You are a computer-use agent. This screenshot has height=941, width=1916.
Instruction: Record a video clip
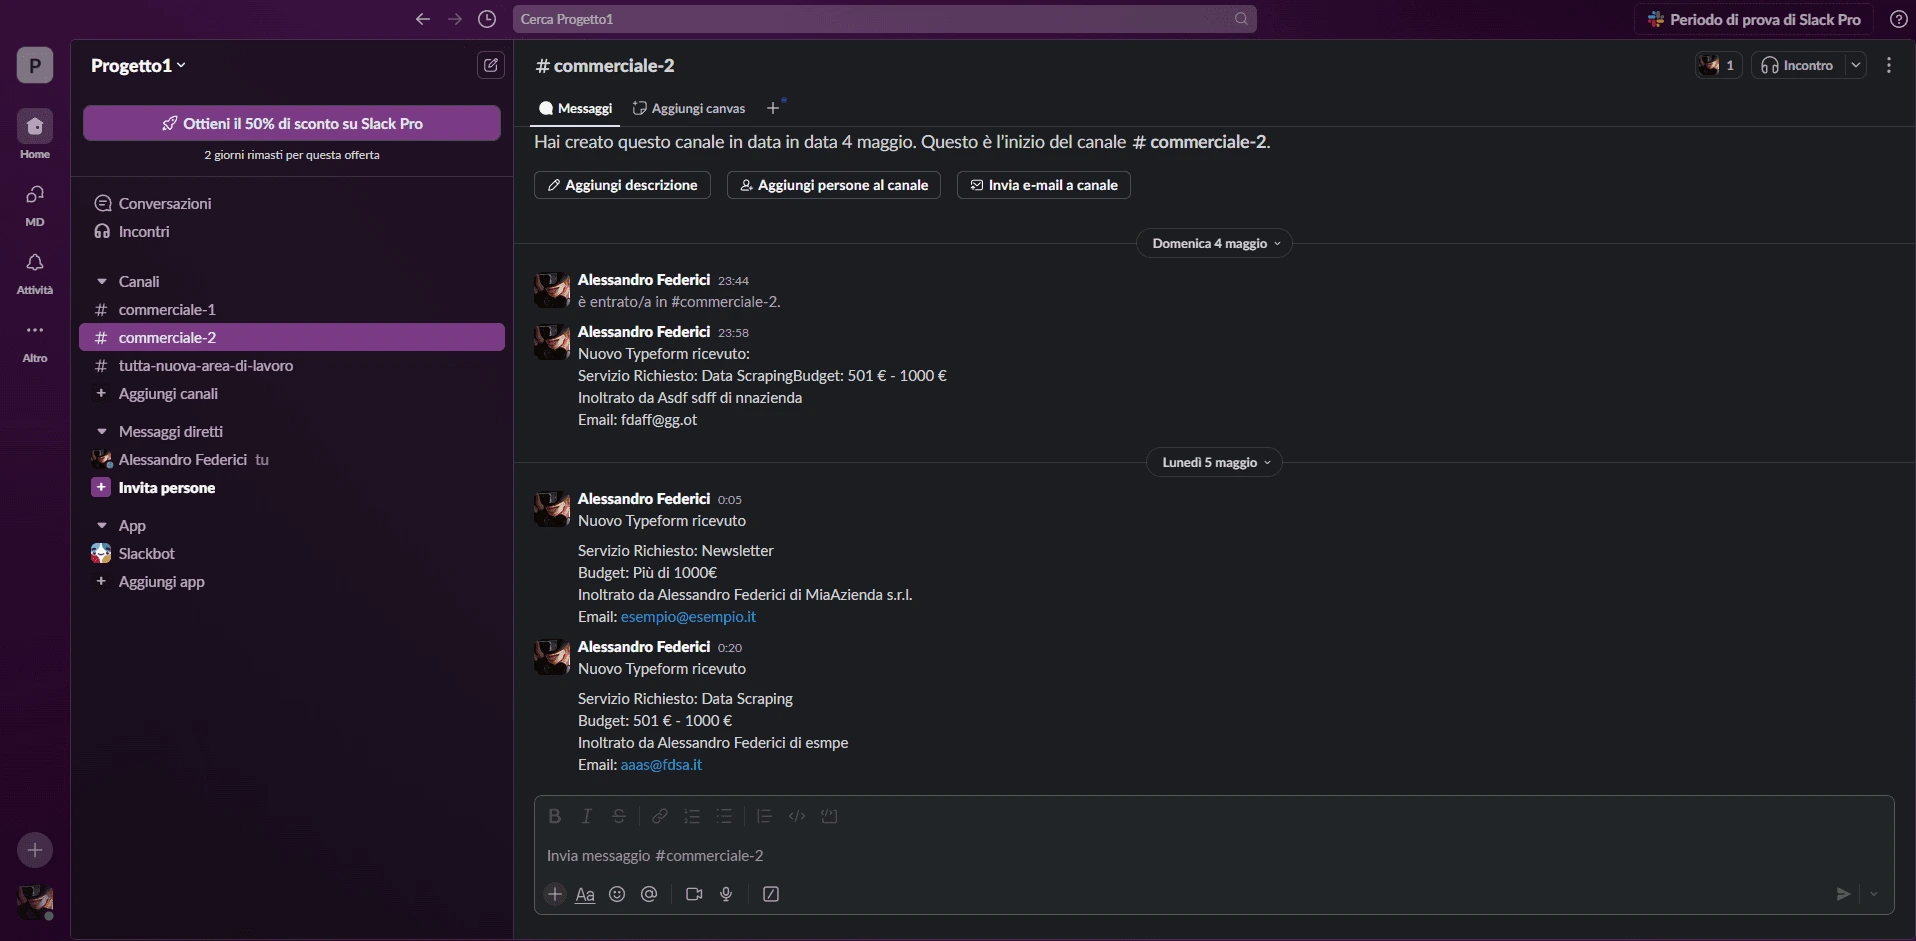(694, 894)
